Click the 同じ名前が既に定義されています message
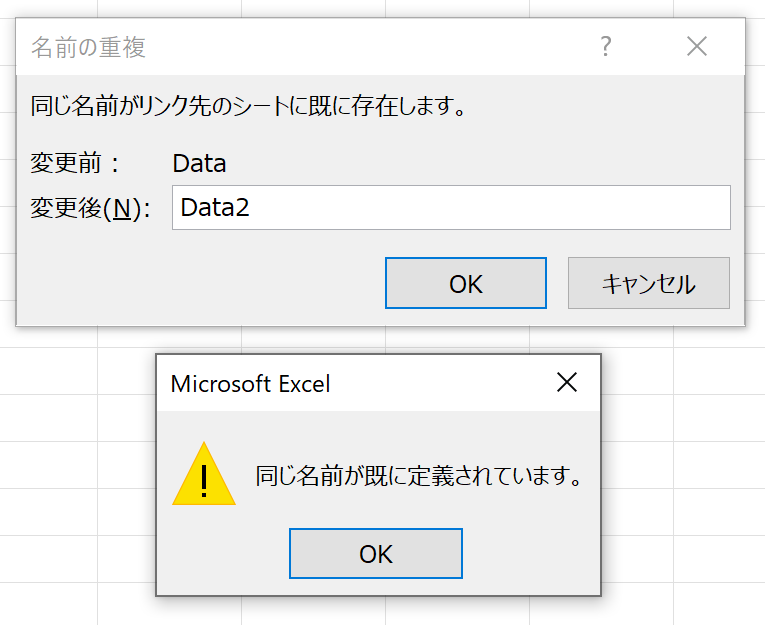The height and width of the screenshot is (625, 765). pyautogui.click(x=420, y=475)
